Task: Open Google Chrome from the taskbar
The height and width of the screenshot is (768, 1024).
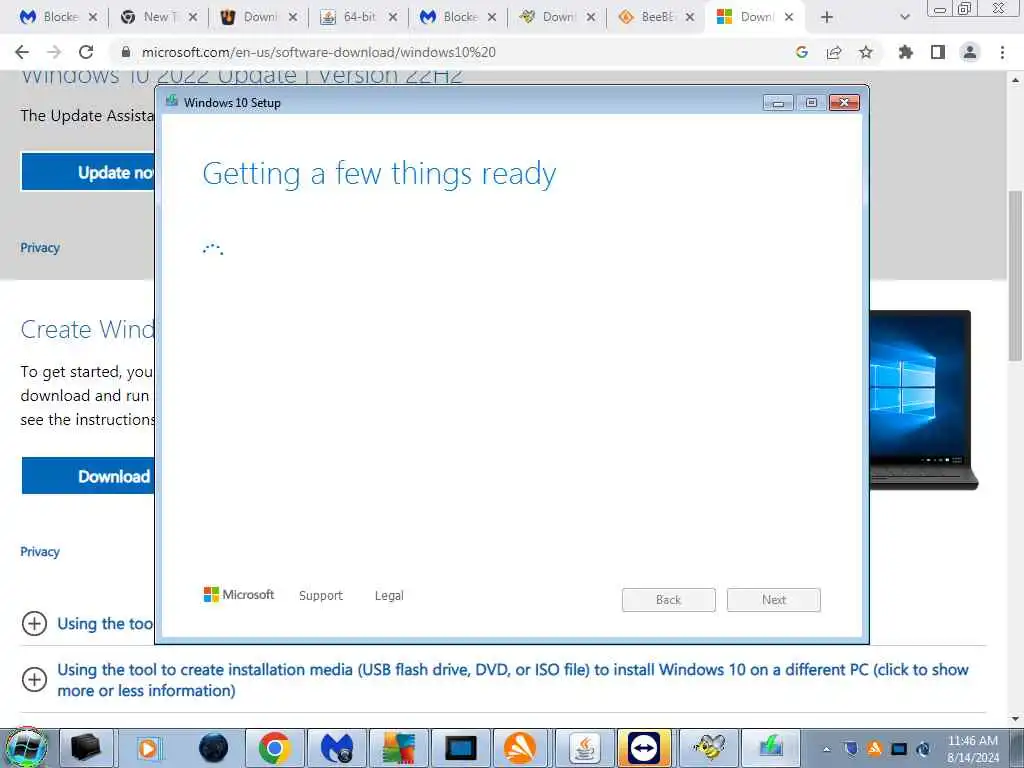Action: [274, 748]
